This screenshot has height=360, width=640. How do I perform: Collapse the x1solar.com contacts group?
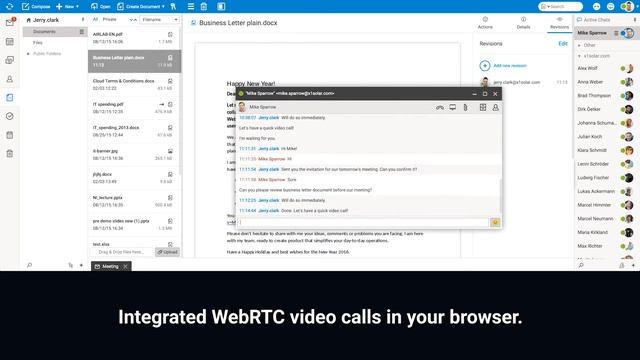579,56
